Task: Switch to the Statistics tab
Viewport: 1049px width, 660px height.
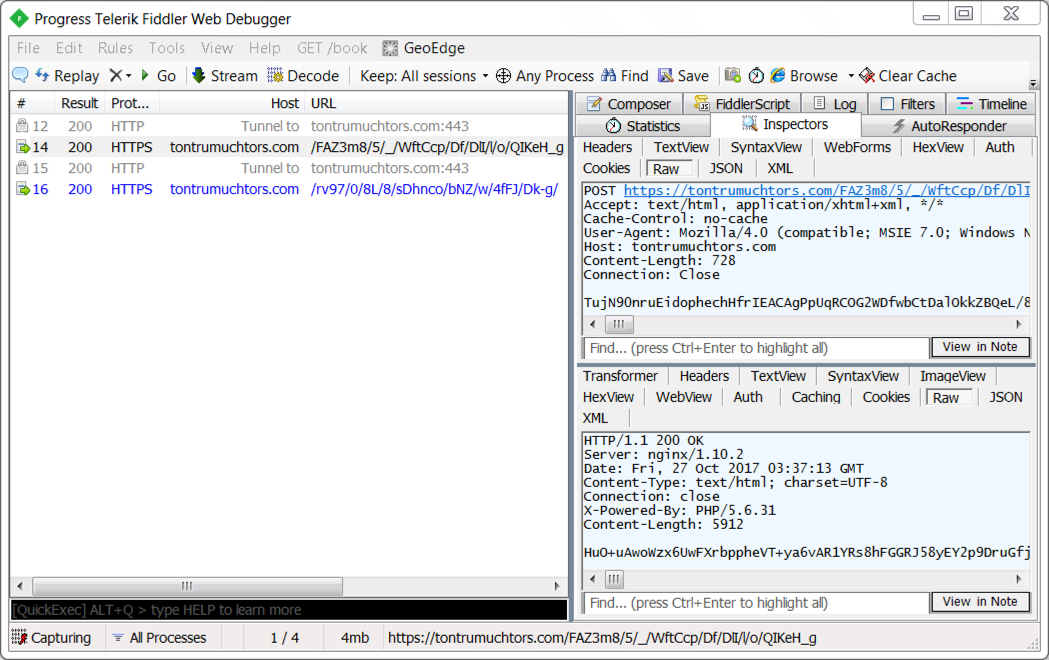Action: (x=642, y=126)
